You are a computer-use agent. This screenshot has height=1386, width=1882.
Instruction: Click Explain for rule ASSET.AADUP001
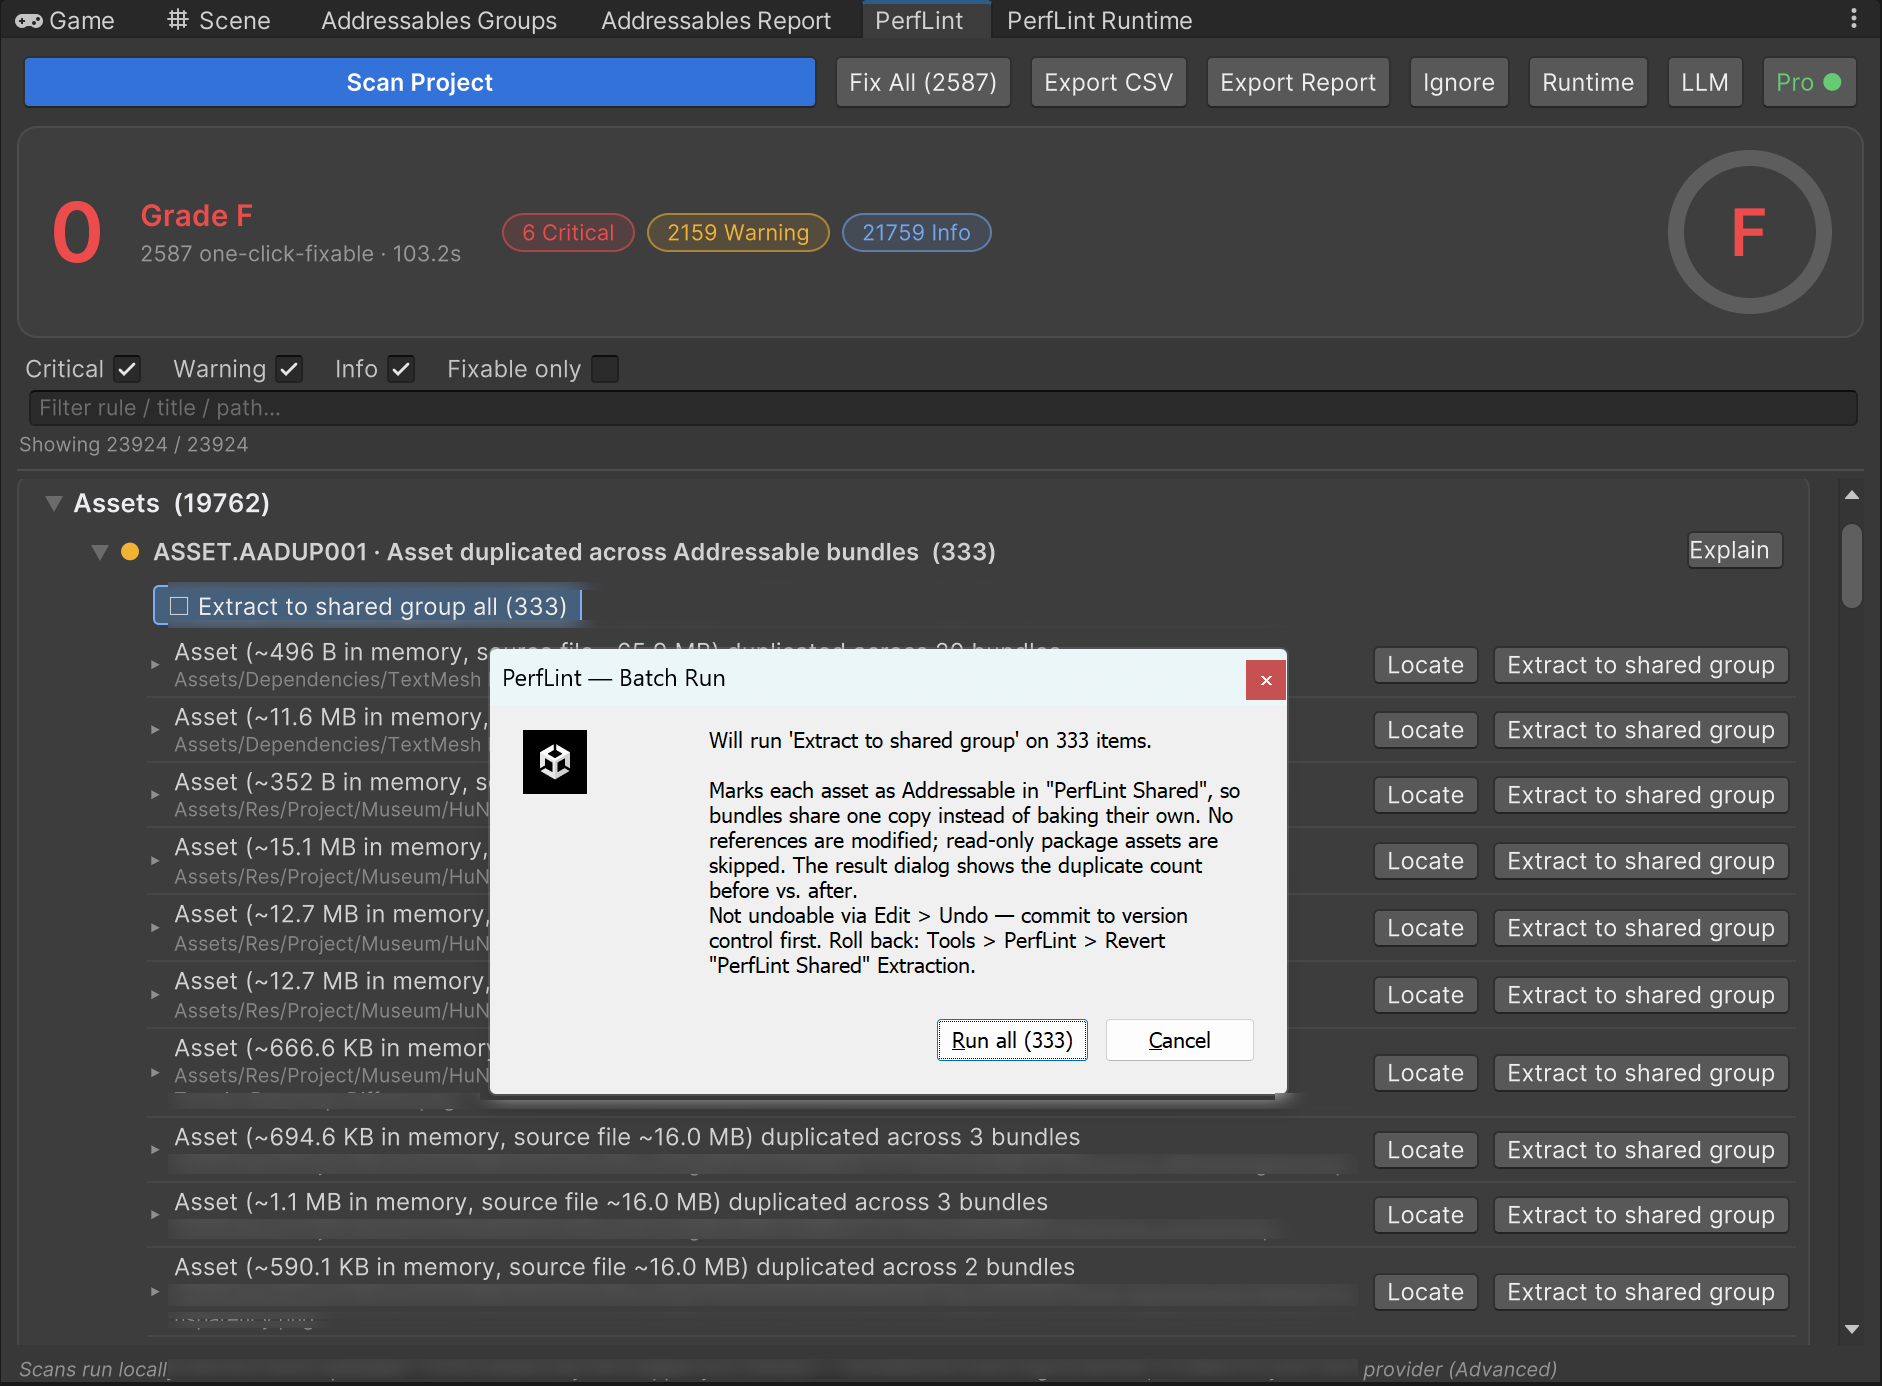[1735, 550]
